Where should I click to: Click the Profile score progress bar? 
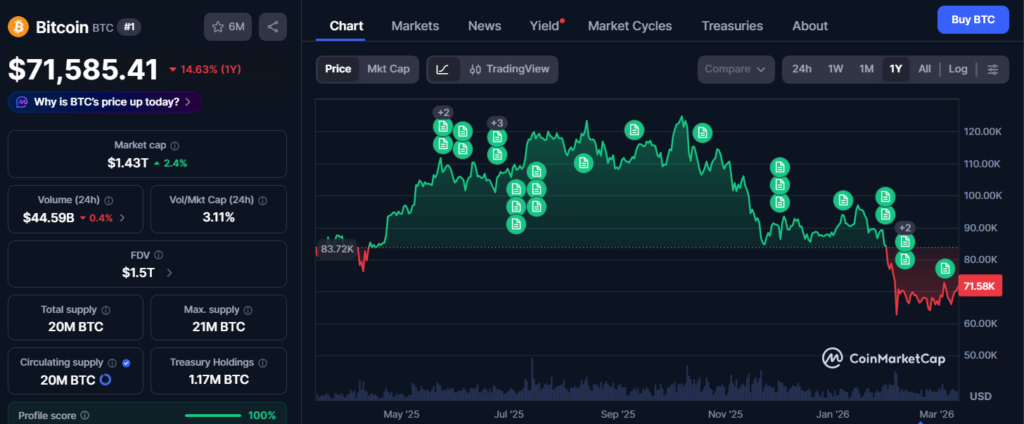pos(214,416)
